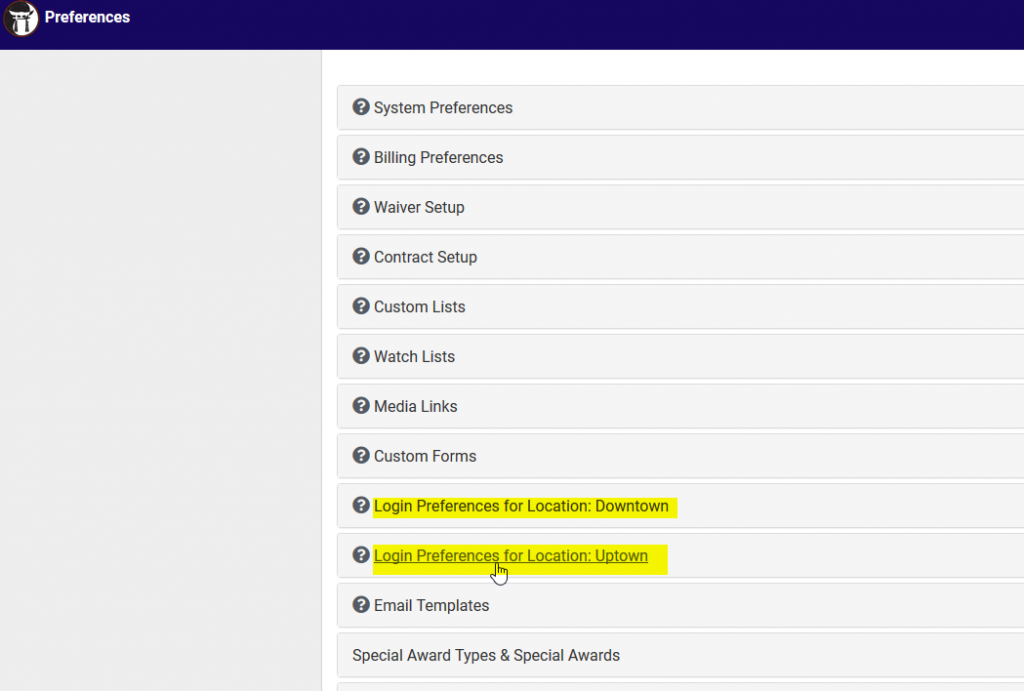Expand the Waiver Setup section
Viewport: 1024px width, 691px height.
coord(418,207)
